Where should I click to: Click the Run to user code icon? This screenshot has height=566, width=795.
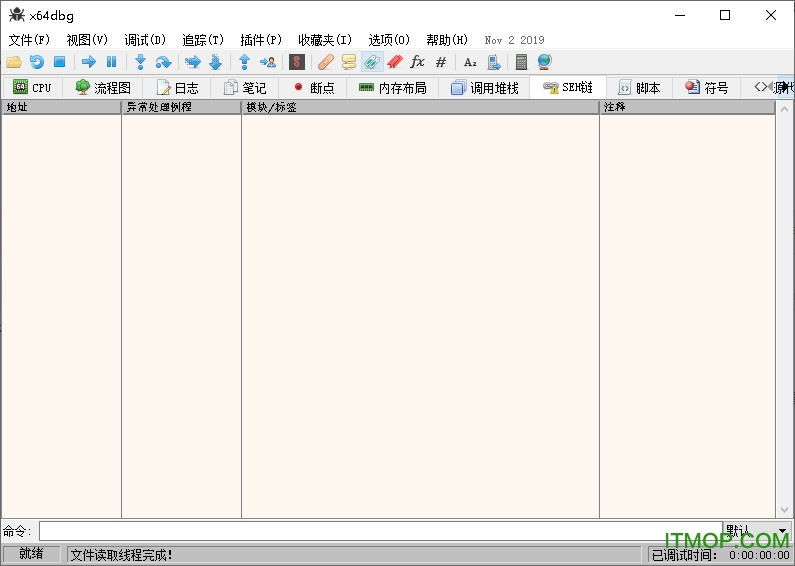[x=268, y=62]
